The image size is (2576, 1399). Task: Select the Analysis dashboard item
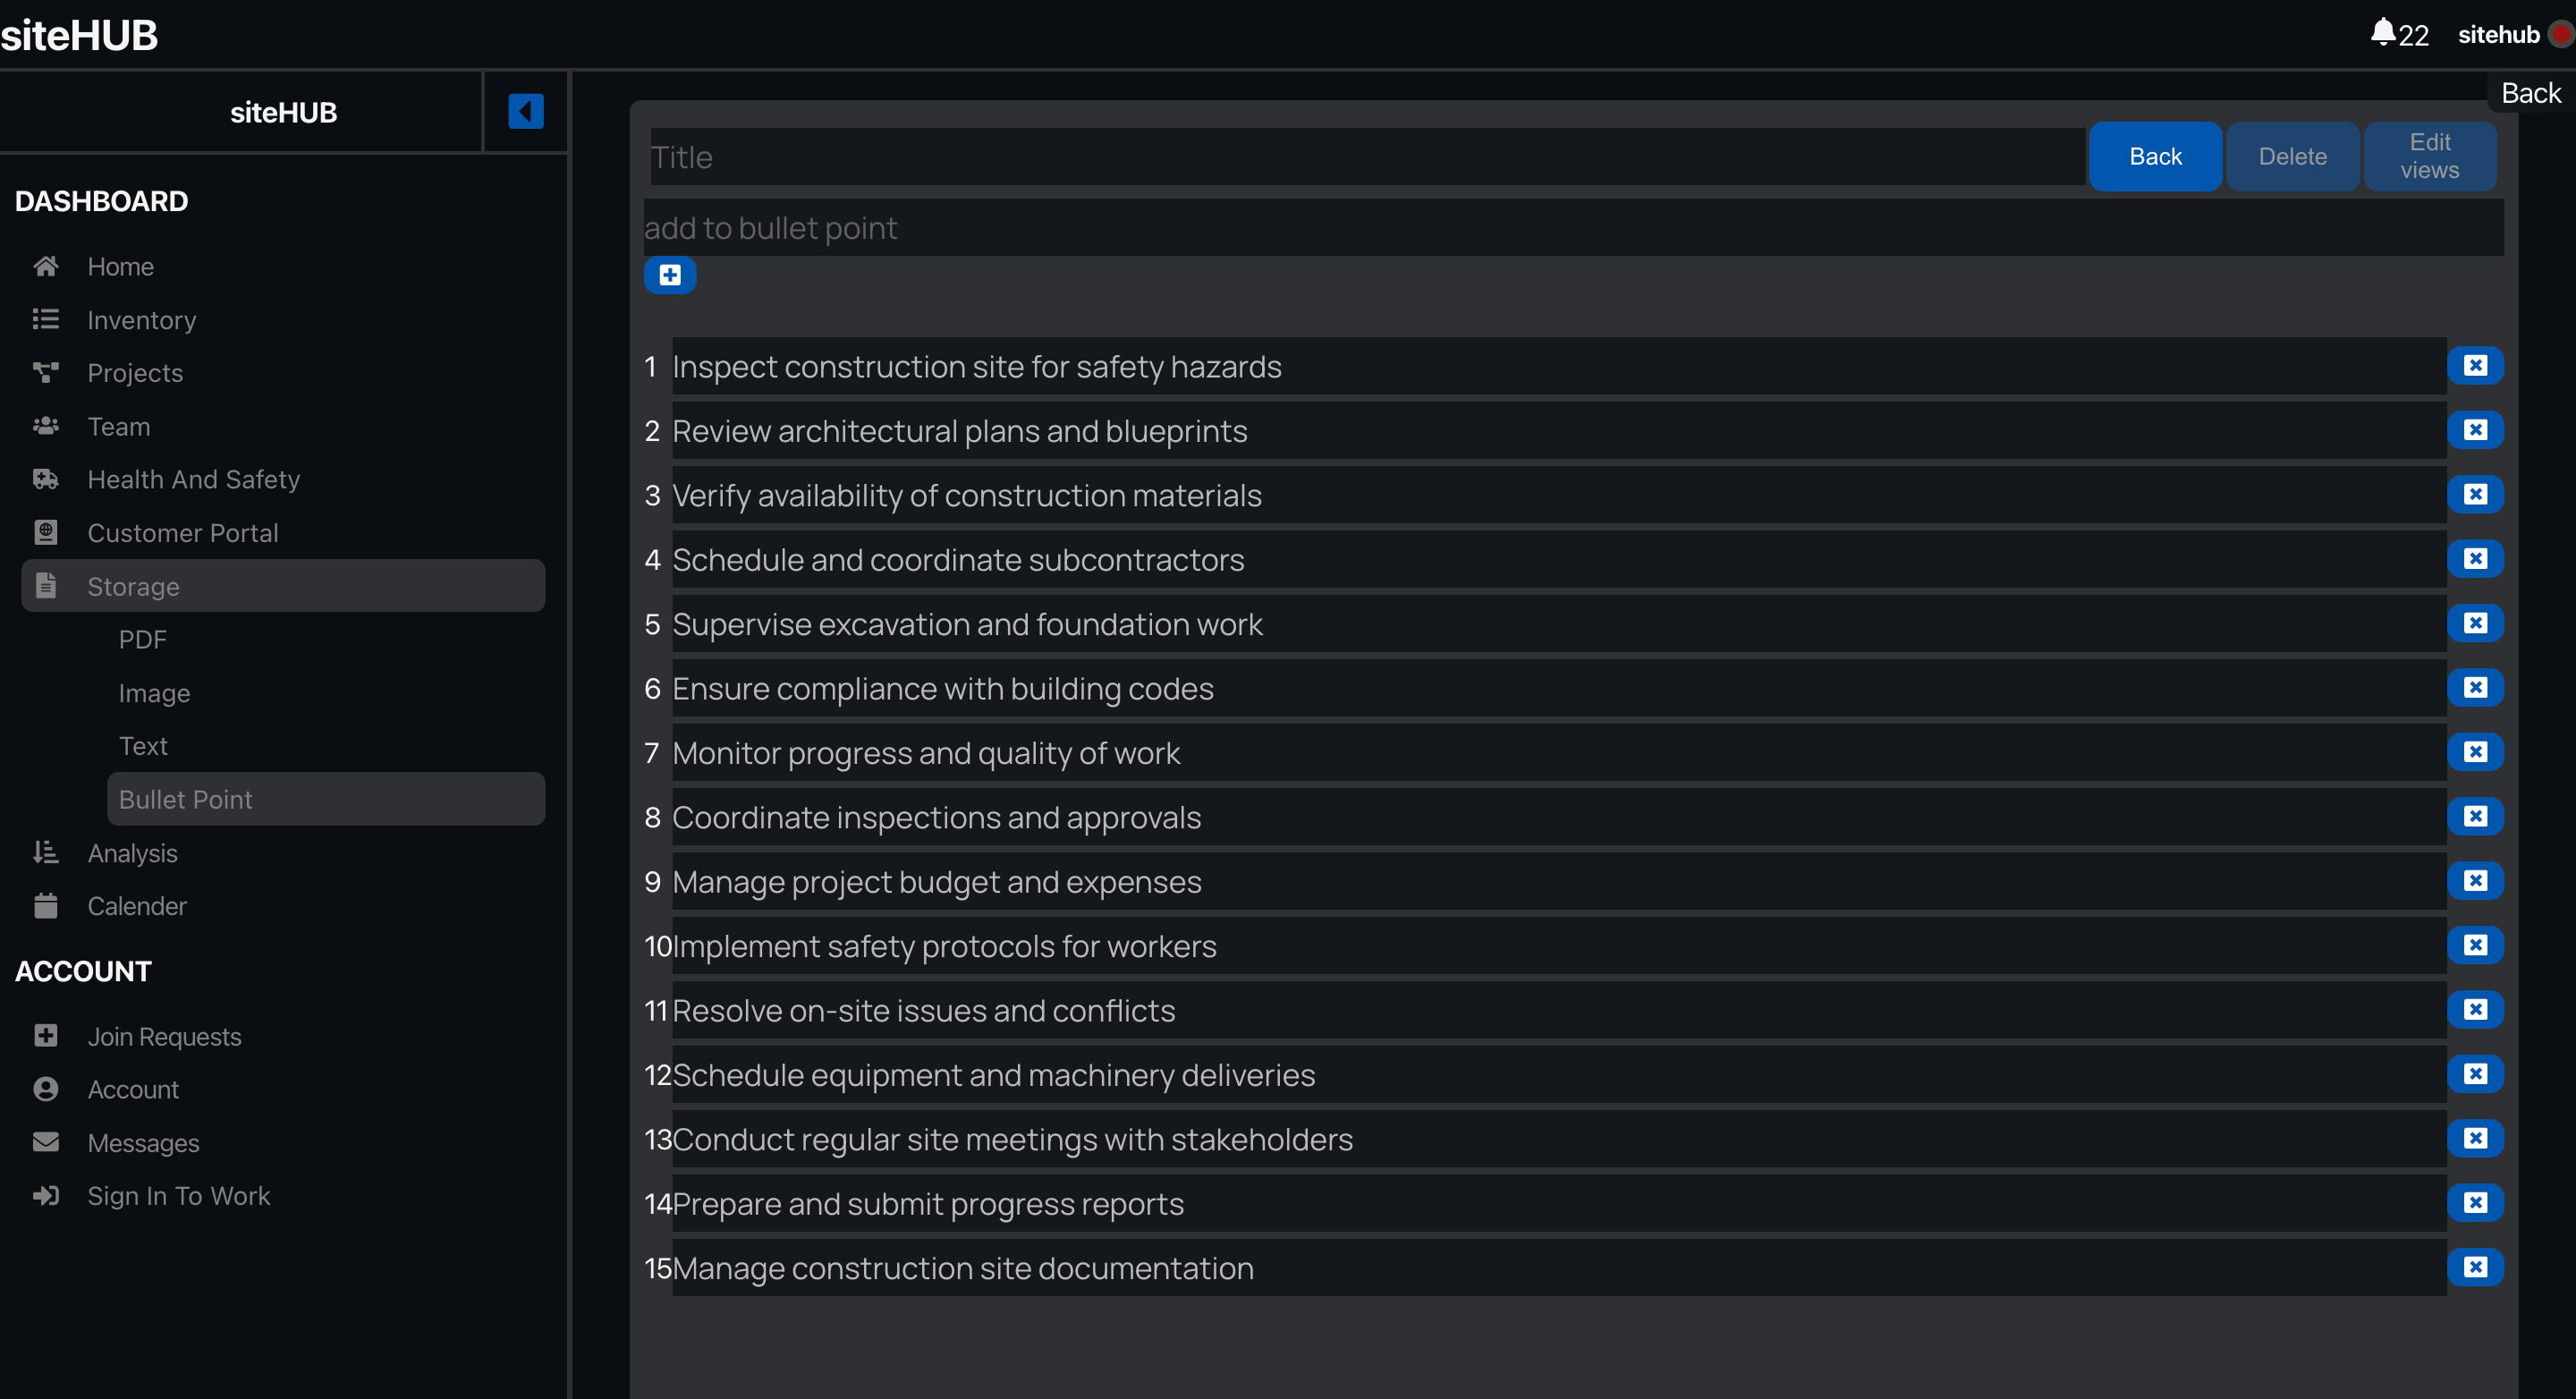(x=132, y=851)
